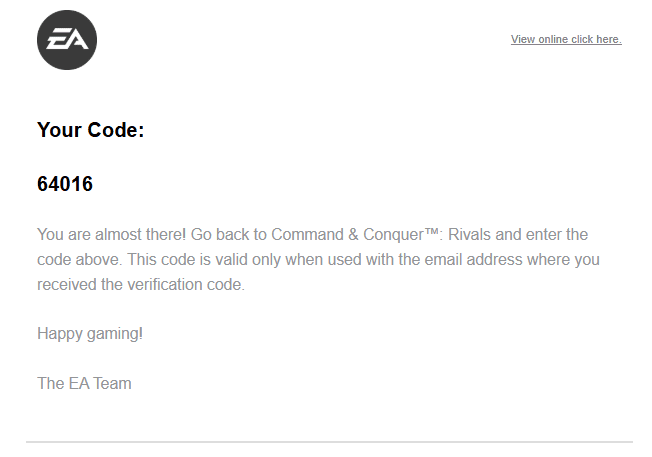The height and width of the screenshot is (457, 652).
Task: Click the verification code 64016
Action: tap(65, 184)
